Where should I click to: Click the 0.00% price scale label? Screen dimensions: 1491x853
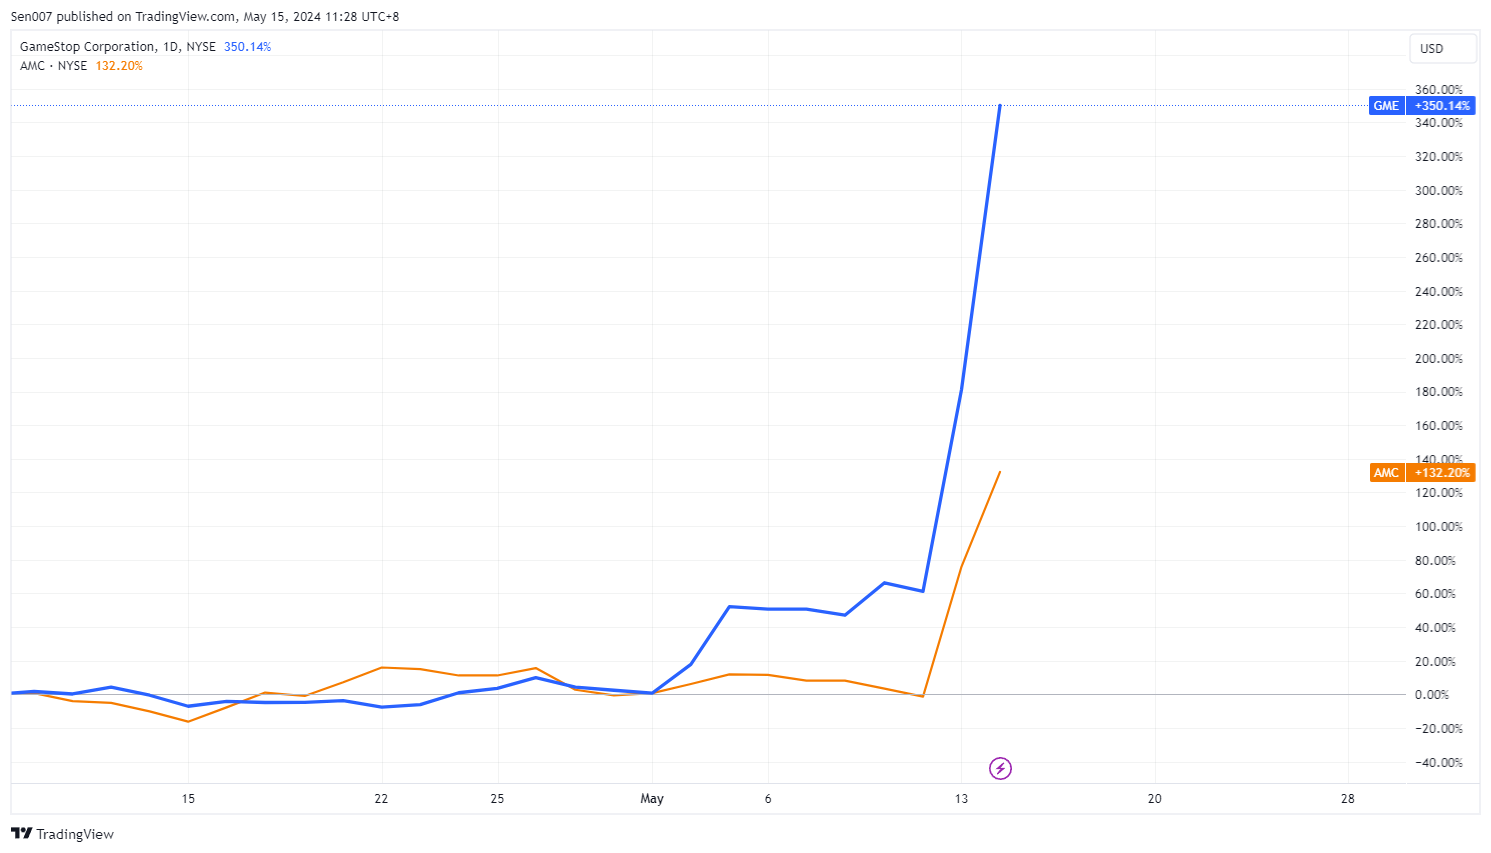[x=1438, y=695]
